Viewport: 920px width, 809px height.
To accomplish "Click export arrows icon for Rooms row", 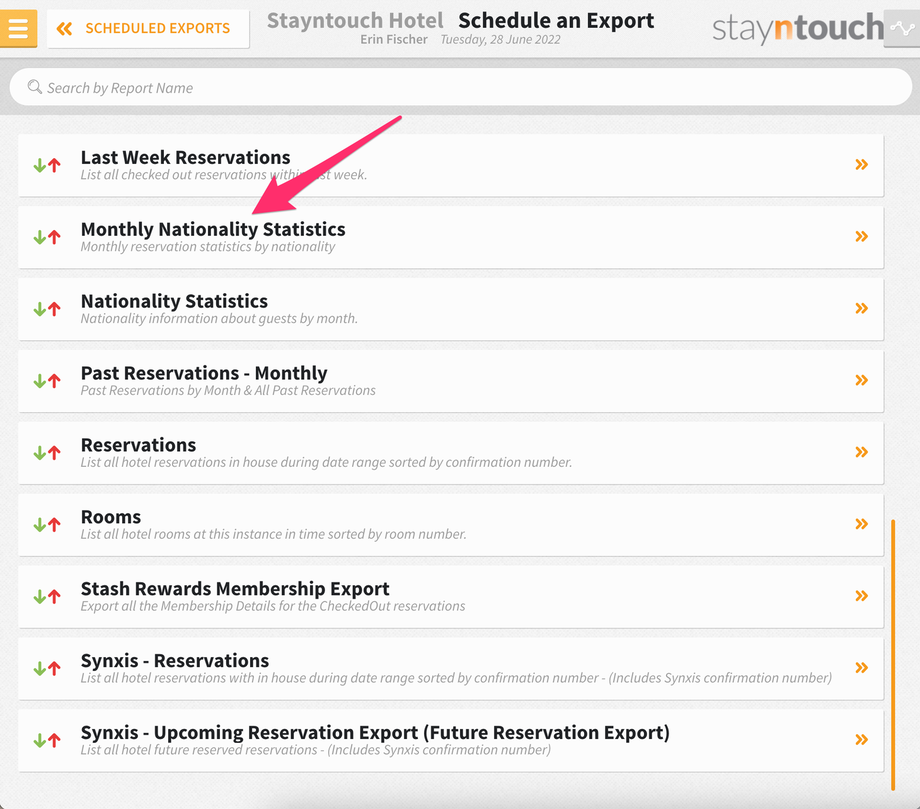I will (x=47, y=524).
